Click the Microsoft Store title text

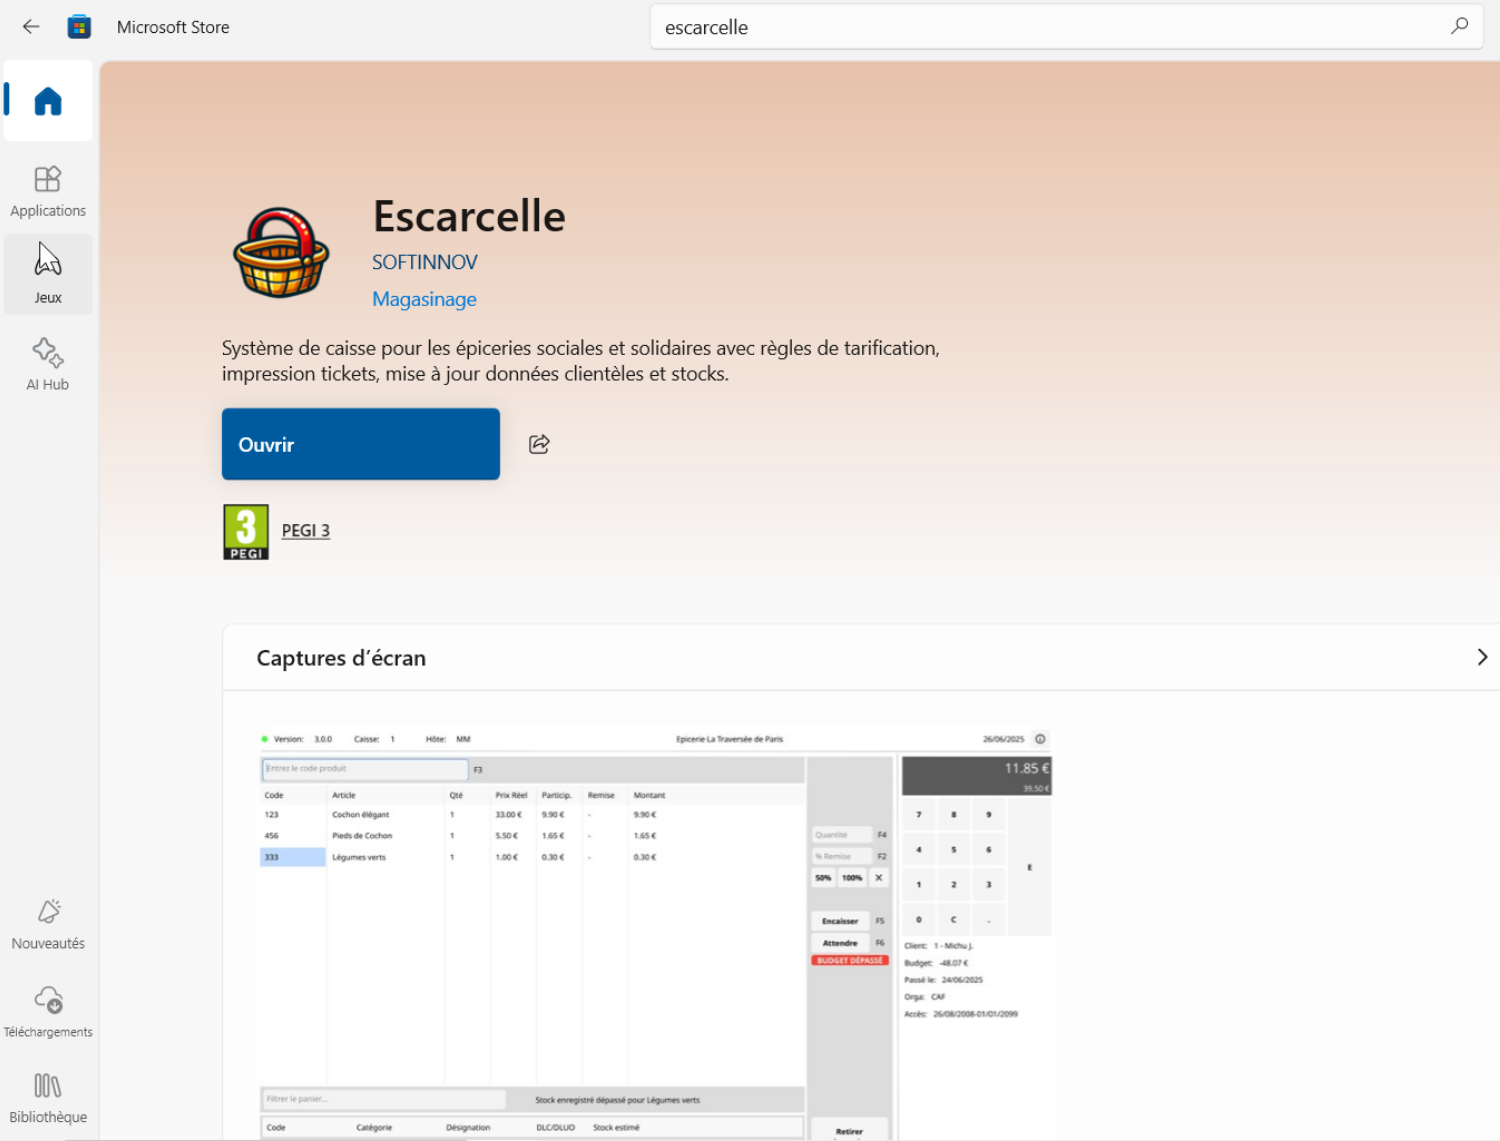click(x=173, y=27)
